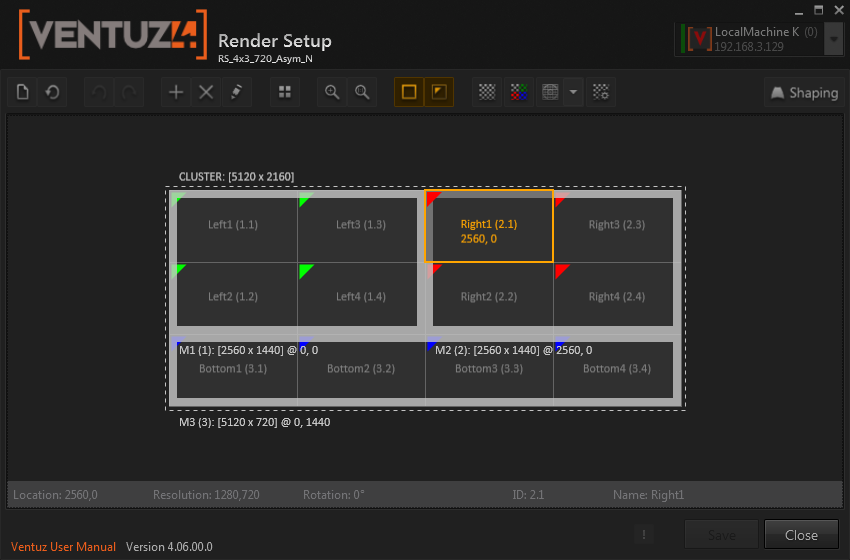Click the plus icon to add display
The height and width of the screenshot is (560, 850).
(176, 92)
